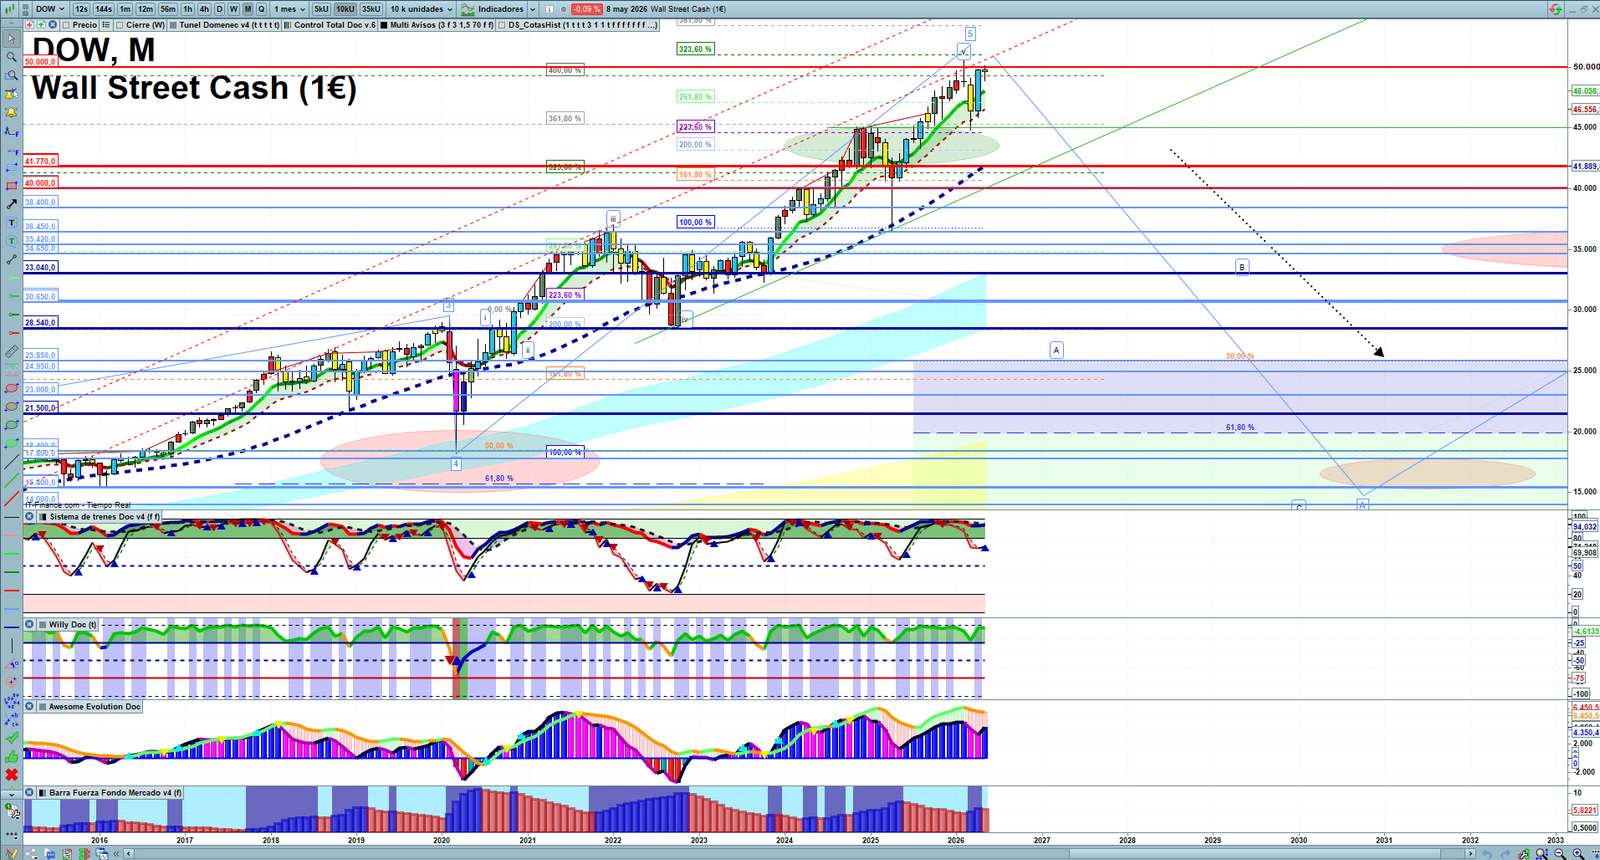This screenshot has width=1600, height=860.
Task: Switch to the 56m timeframe button
Action: click(168, 9)
